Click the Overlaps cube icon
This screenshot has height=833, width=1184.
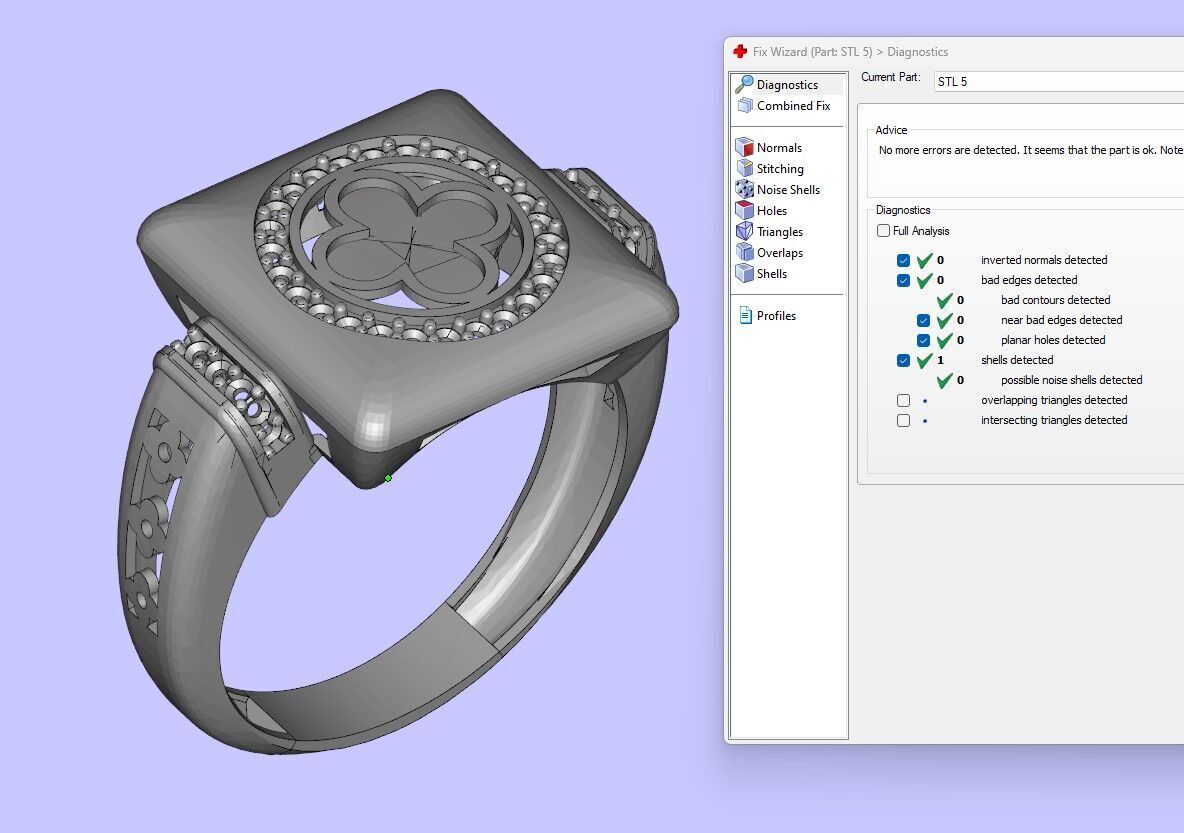coord(745,252)
